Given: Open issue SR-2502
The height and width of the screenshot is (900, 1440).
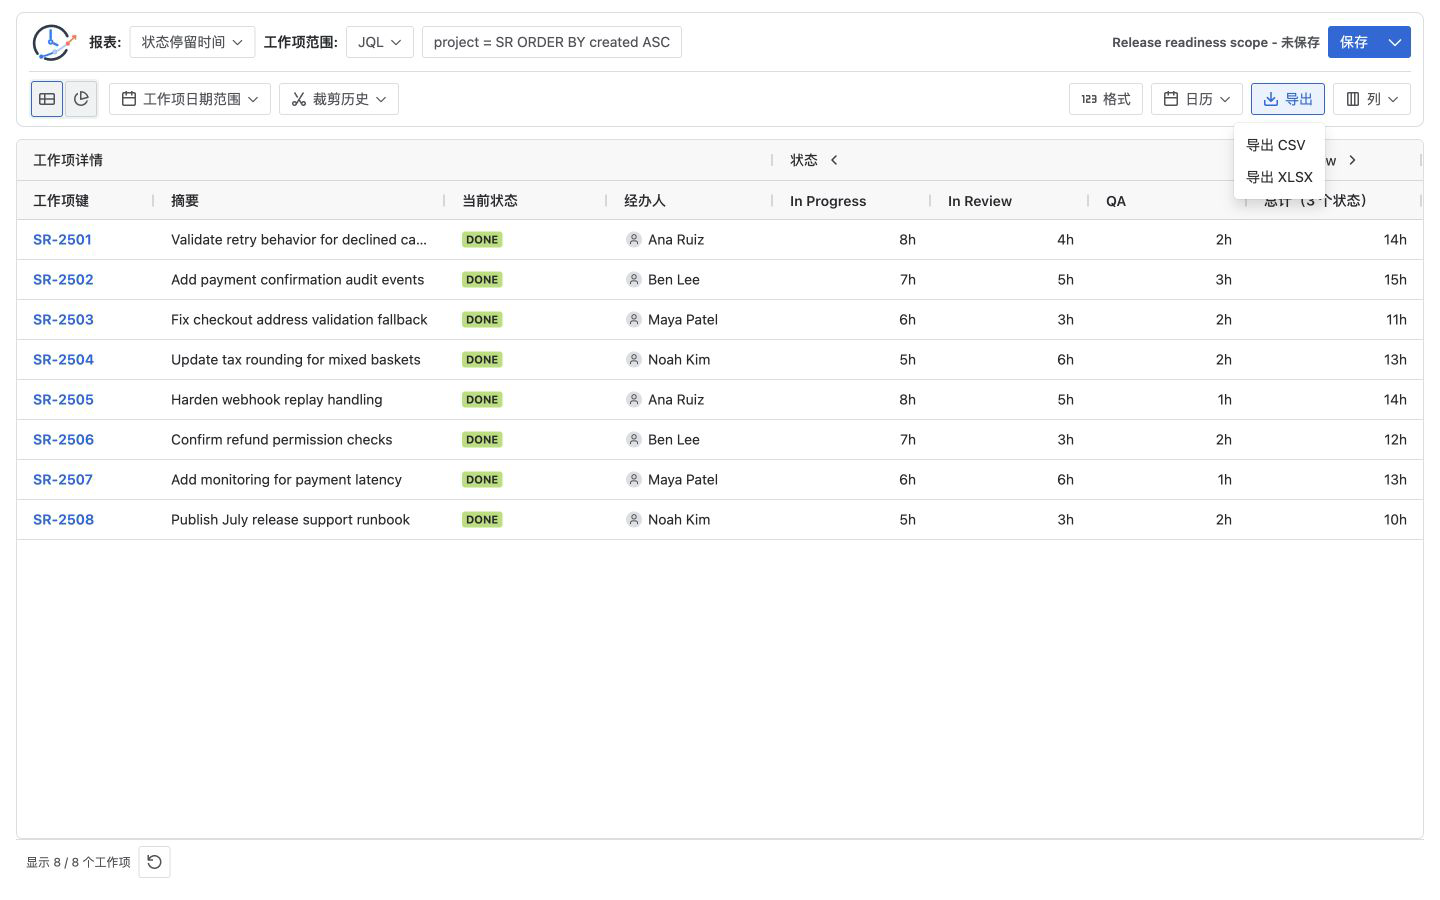Looking at the screenshot, I should pyautogui.click(x=63, y=280).
